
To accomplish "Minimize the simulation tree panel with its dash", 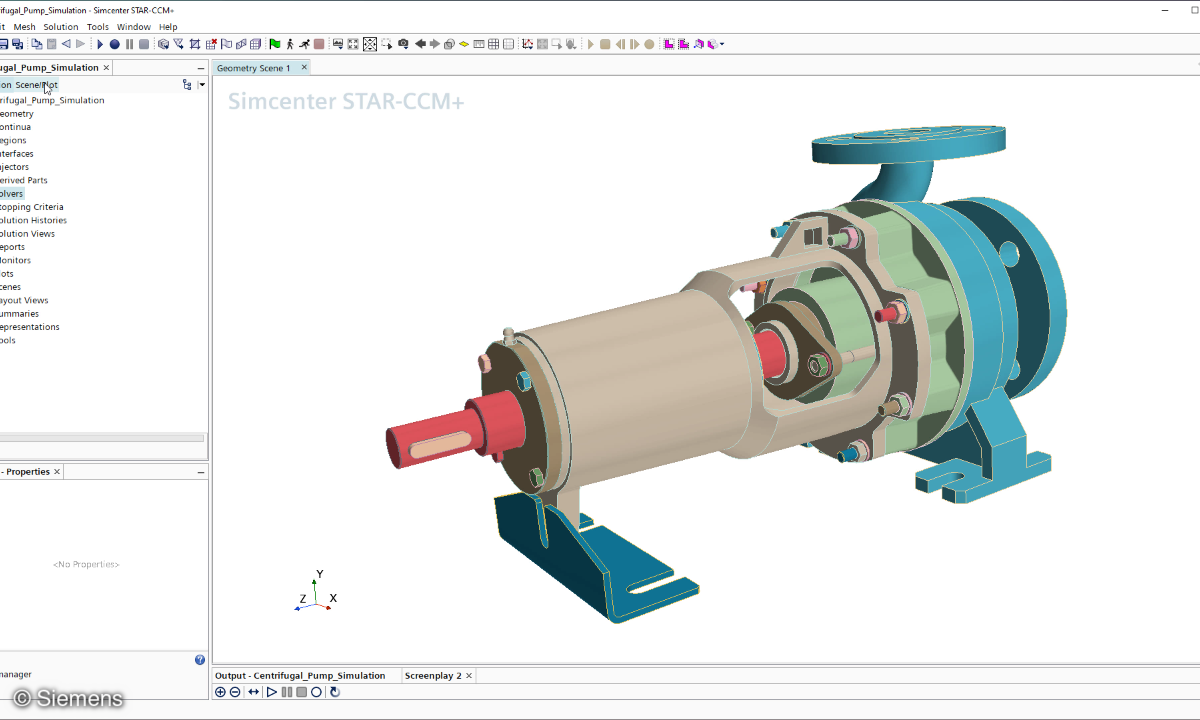I will click(x=201, y=68).
